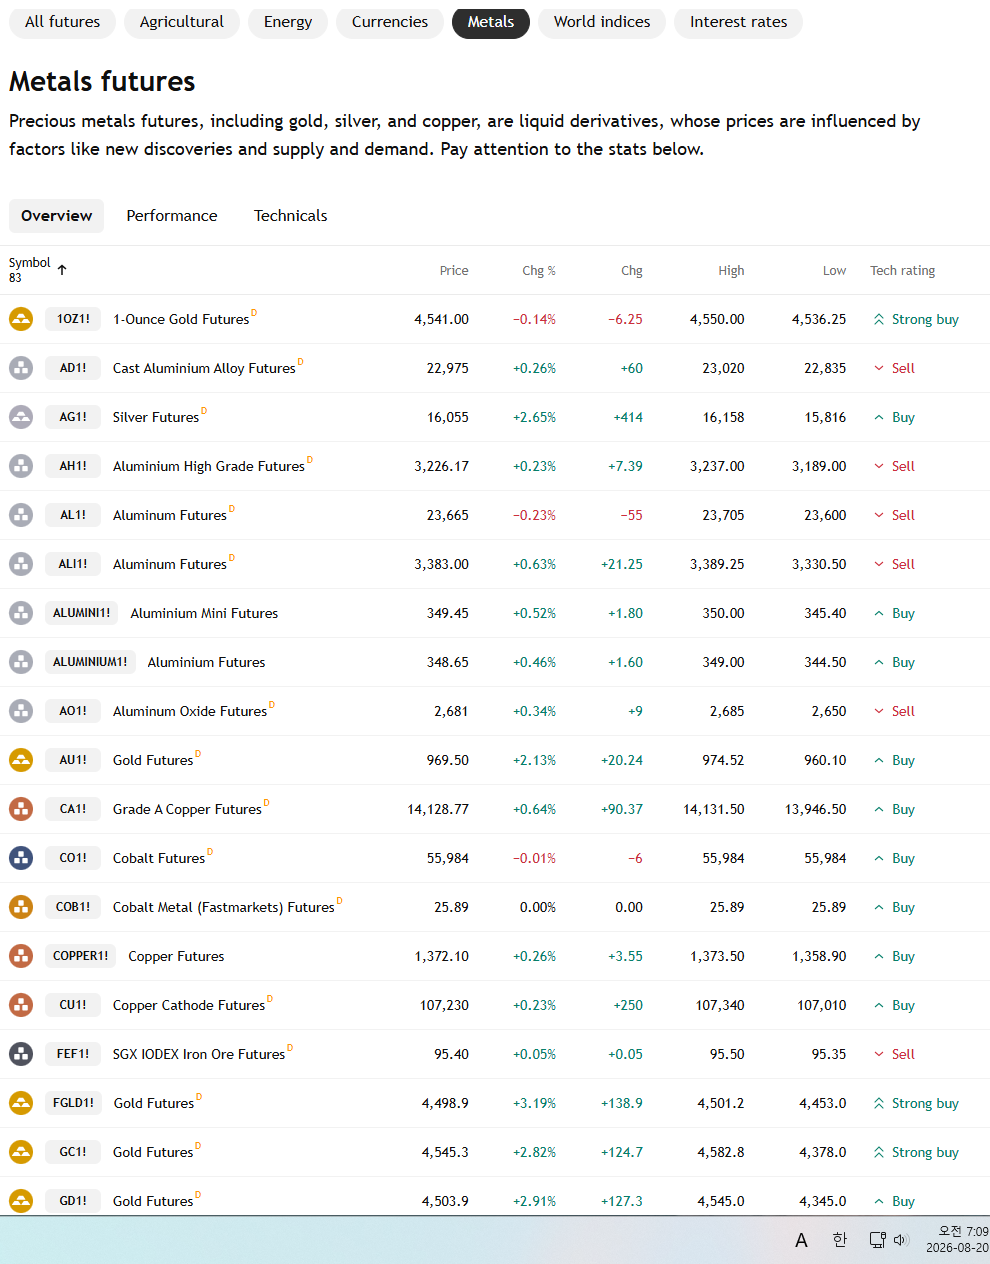The image size is (990, 1264).
Task: Click the GC1! gold icon
Action: 21,1152
